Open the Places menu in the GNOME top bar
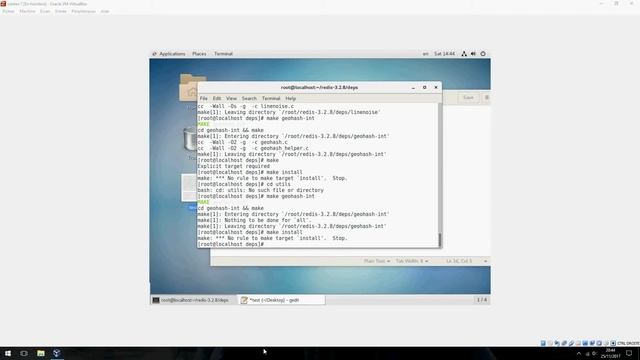 coord(199,54)
